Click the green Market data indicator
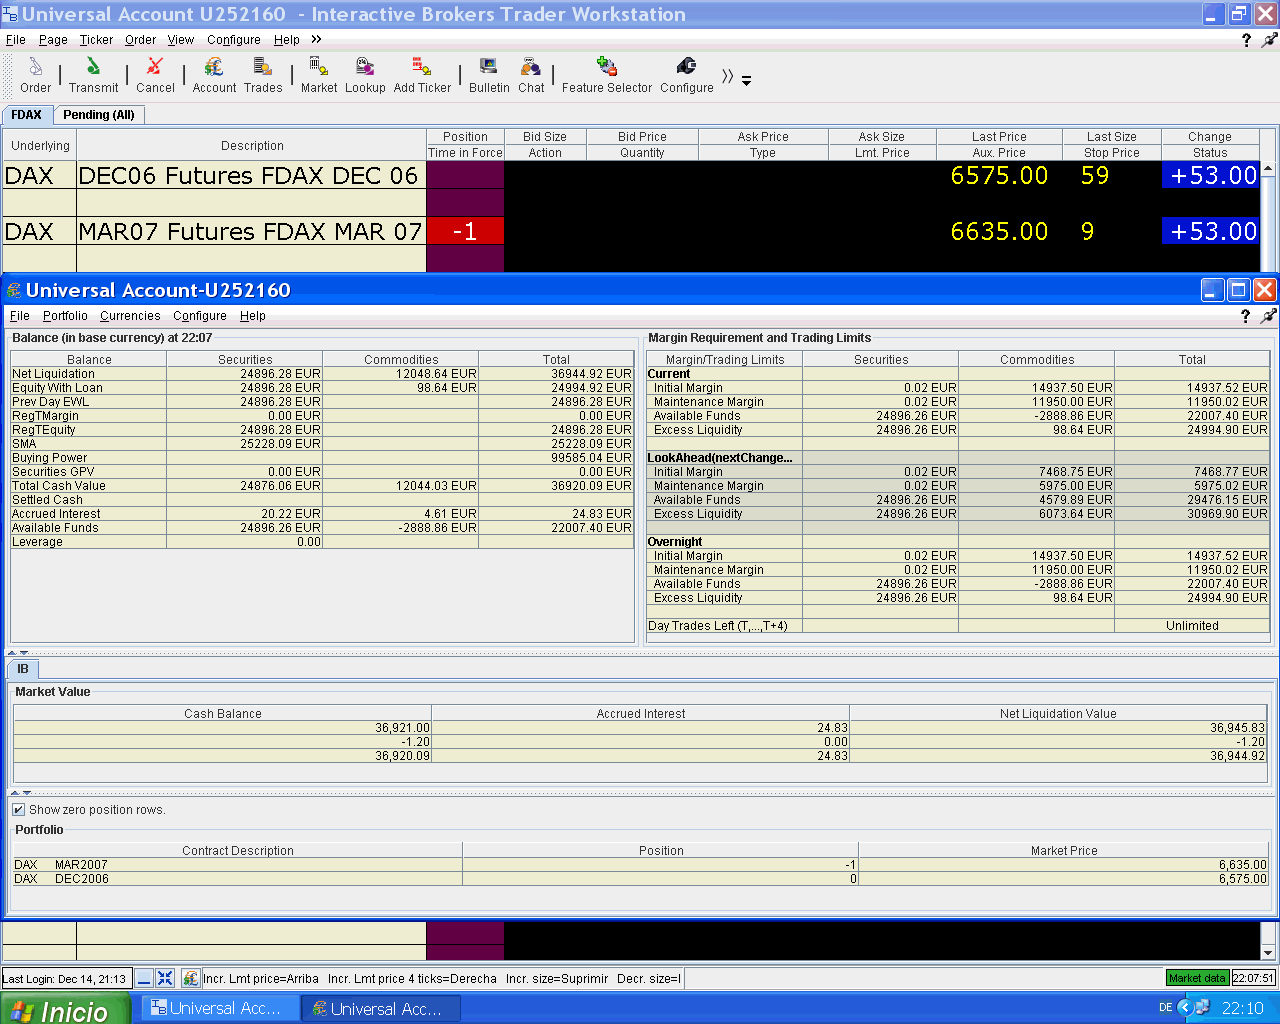The width and height of the screenshot is (1280, 1024). click(x=1197, y=978)
